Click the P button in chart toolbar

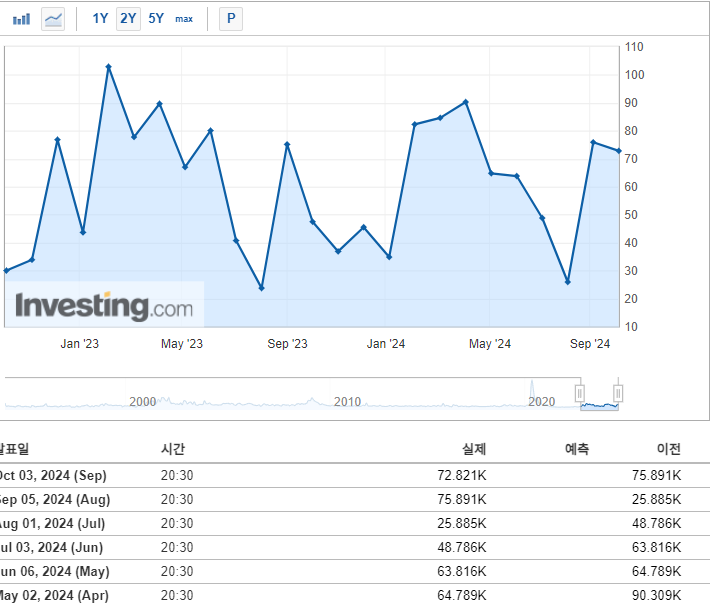231,19
